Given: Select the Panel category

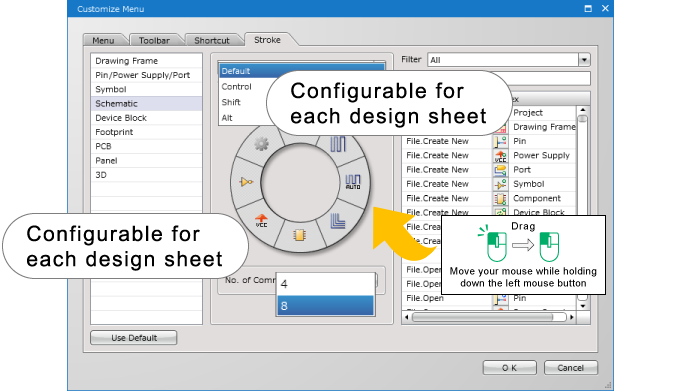Looking at the screenshot, I should tap(146, 161).
